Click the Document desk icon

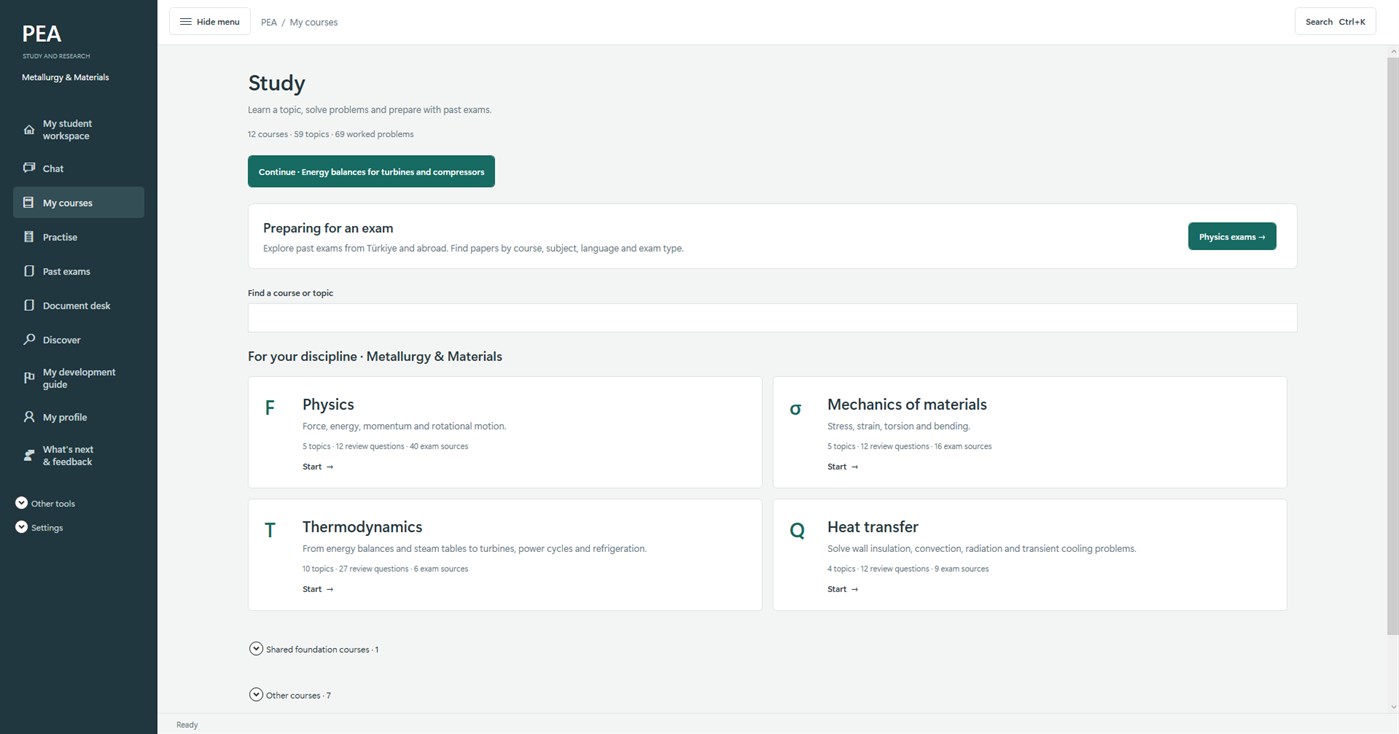(x=29, y=305)
